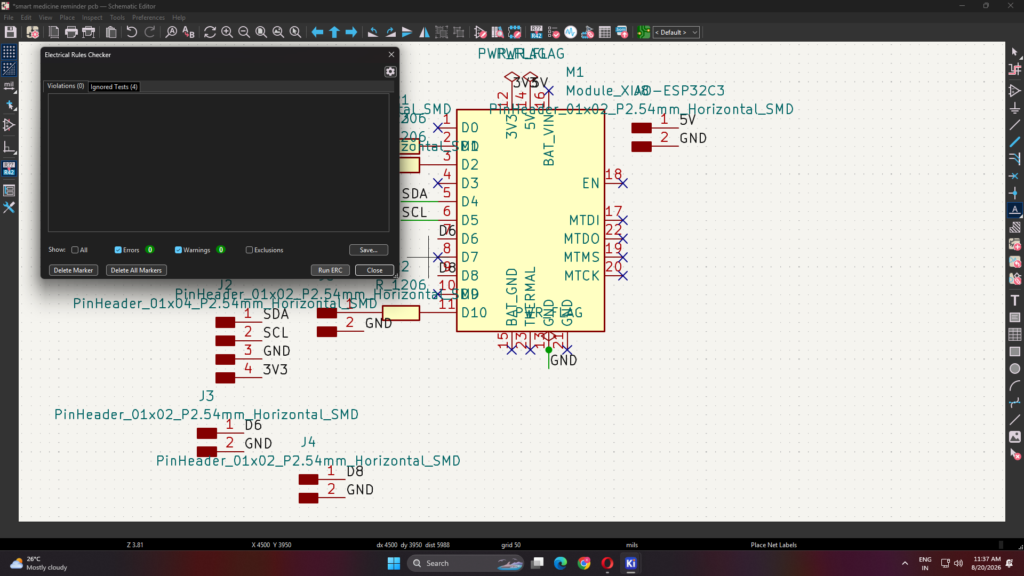
Task: Select the Place Junction tool
Action: tap(1014, 193)
